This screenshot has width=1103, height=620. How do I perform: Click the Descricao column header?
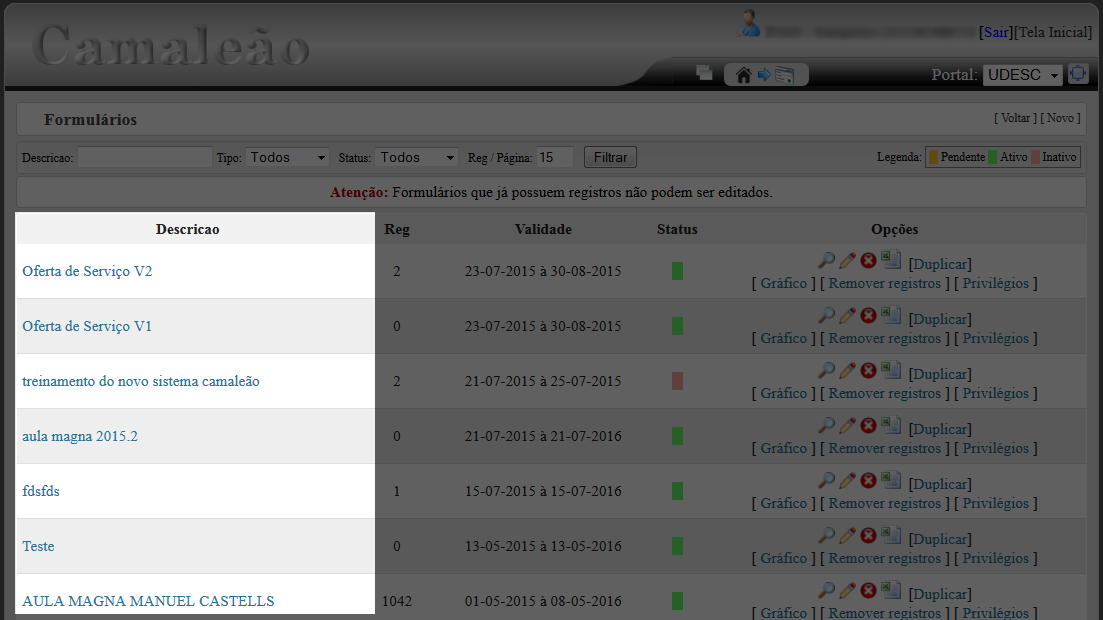188,229
